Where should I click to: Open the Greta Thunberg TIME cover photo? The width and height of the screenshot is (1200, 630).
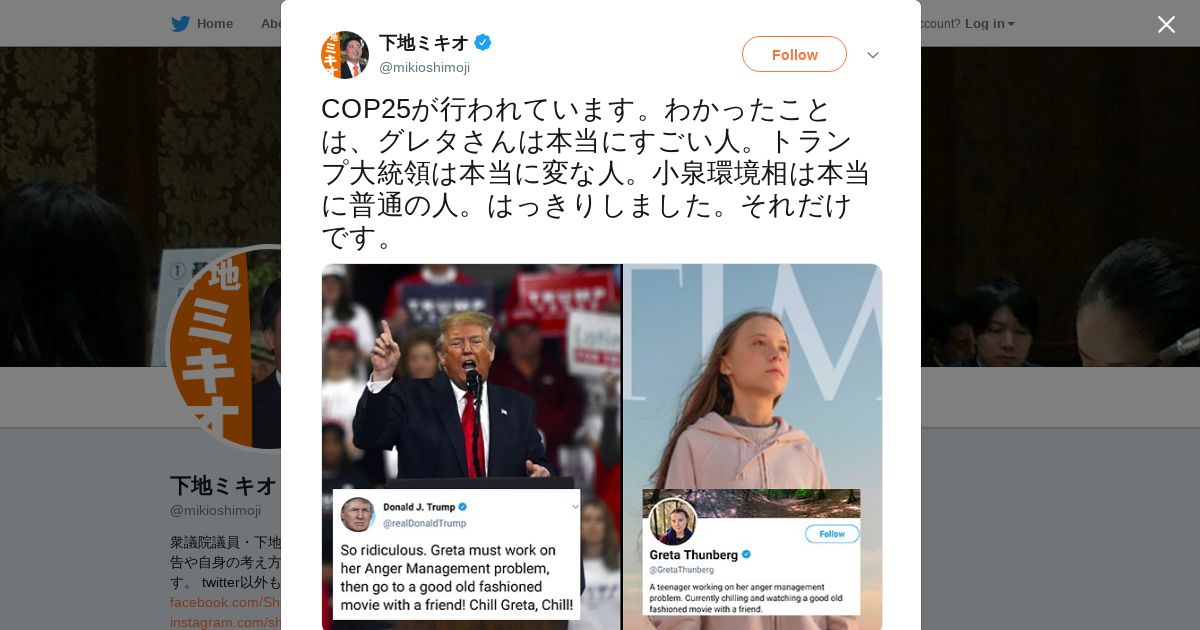pos(753,447)
